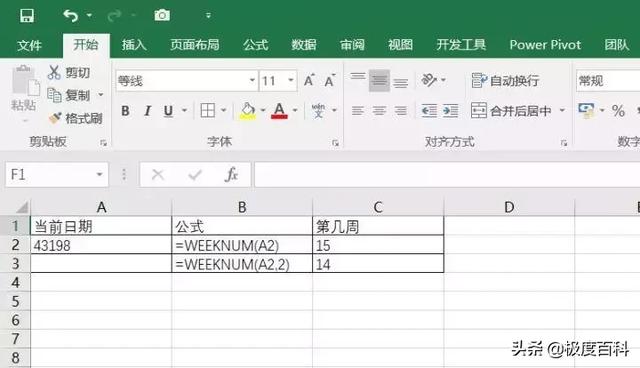Switch to the 数据 tab
The width and height of the screenshot is (640, 368).
coord(304,44)
